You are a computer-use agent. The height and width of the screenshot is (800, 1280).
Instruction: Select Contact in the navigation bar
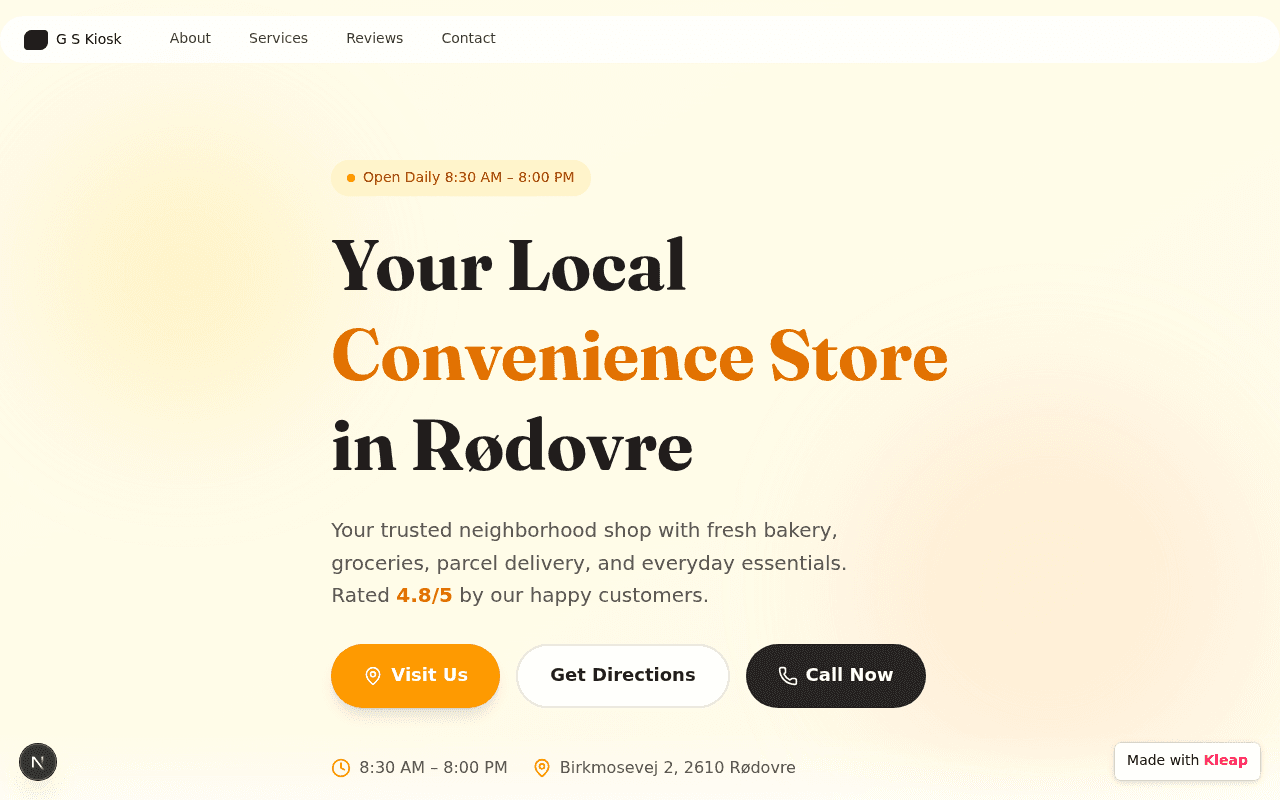click(x=468, y=38)
